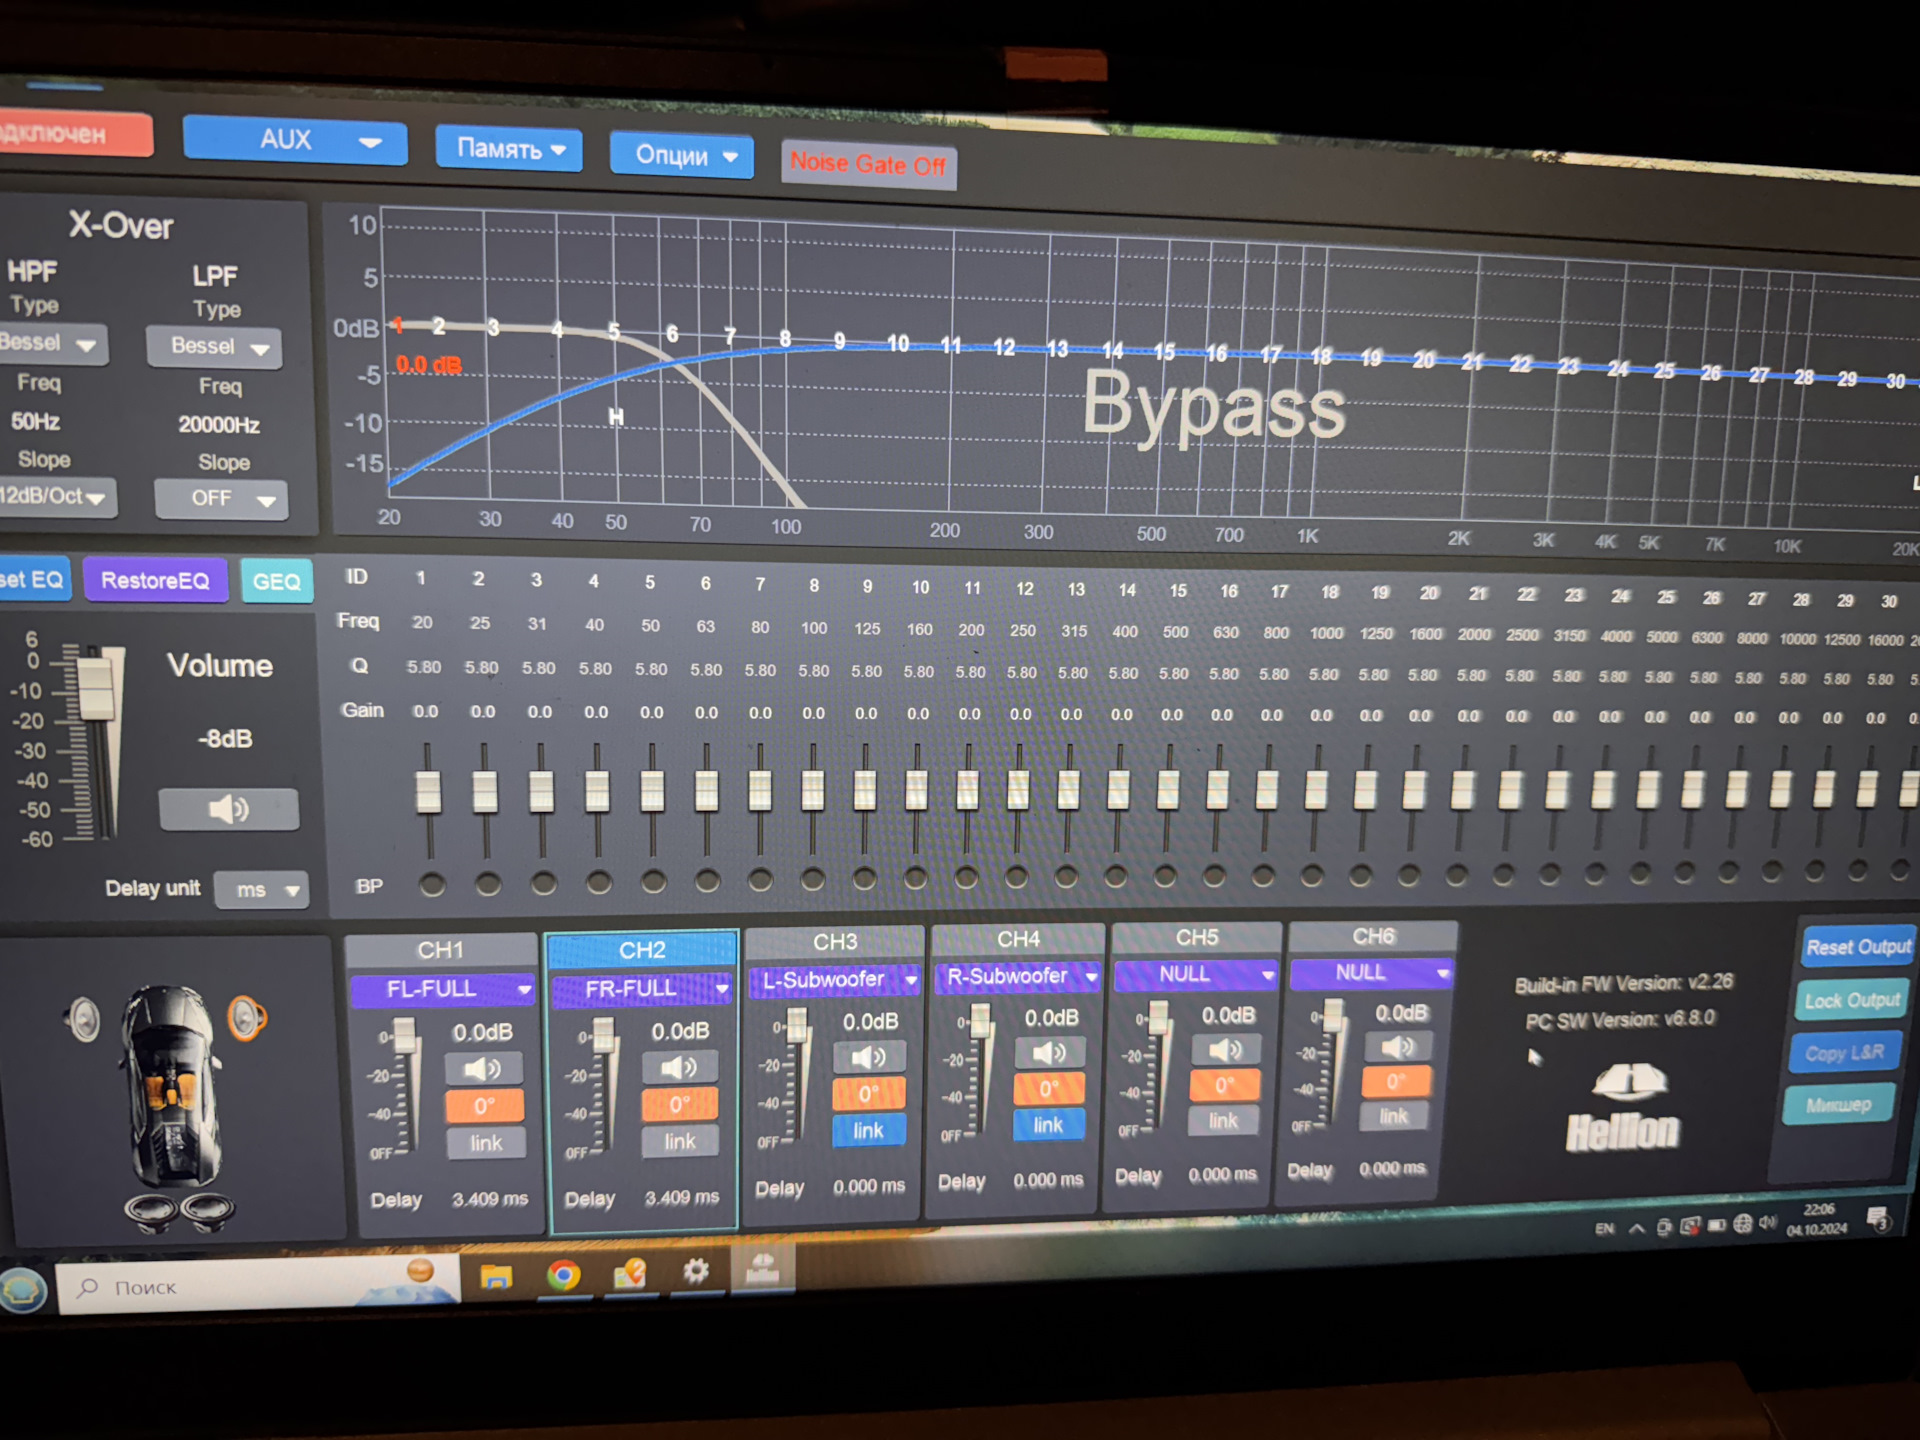This screenshot has width=1920, height=1440.
Task: Open the AUX input source dropdown
Action: click(295, 140)
